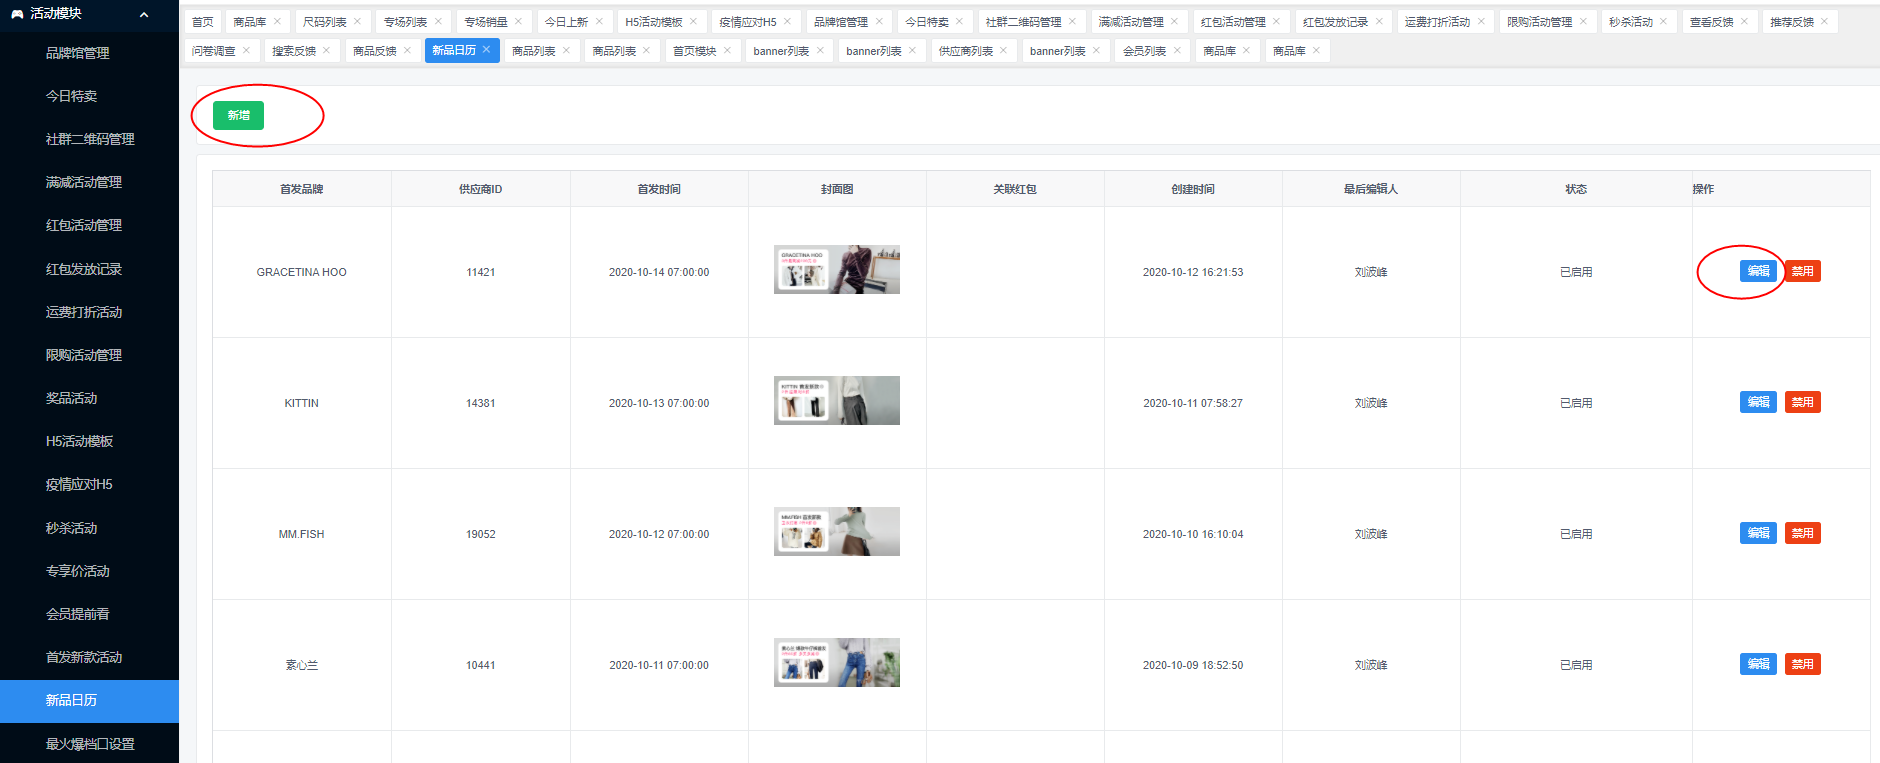Click the green 新增 button

click(238, 115)
